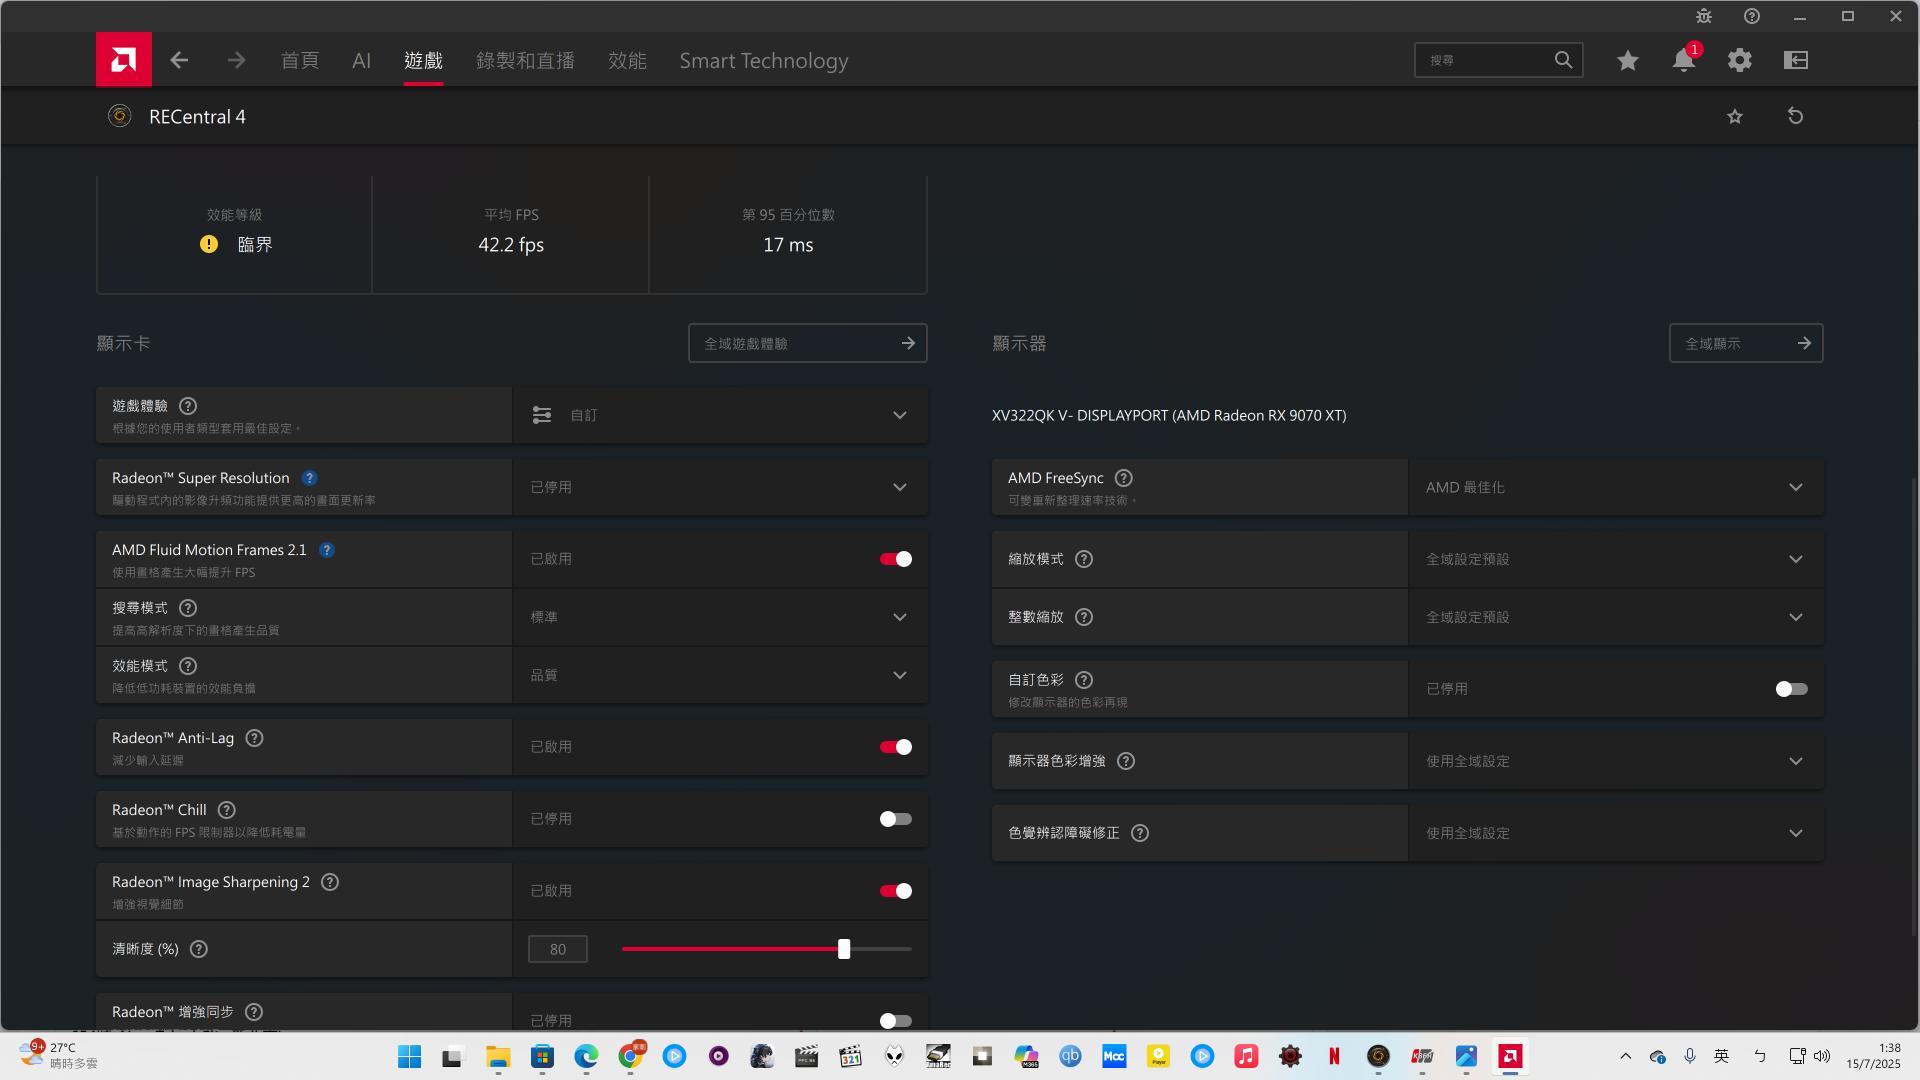Click the 全域顯示 button

[x=1745, y=343]
